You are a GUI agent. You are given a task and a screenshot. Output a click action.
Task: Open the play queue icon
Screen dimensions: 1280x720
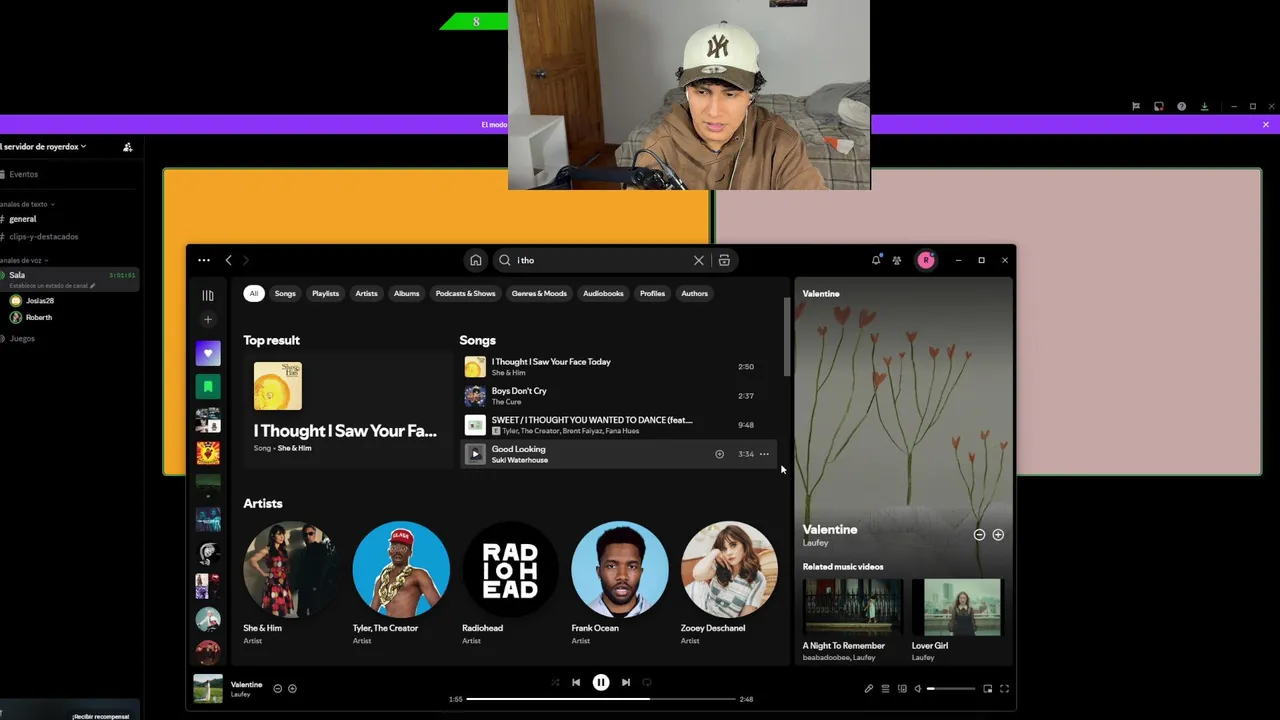click(x=885, y=689)
